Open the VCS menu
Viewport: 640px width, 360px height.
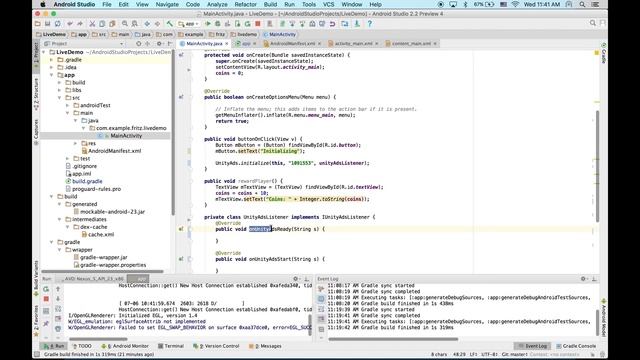pos(329,4)
